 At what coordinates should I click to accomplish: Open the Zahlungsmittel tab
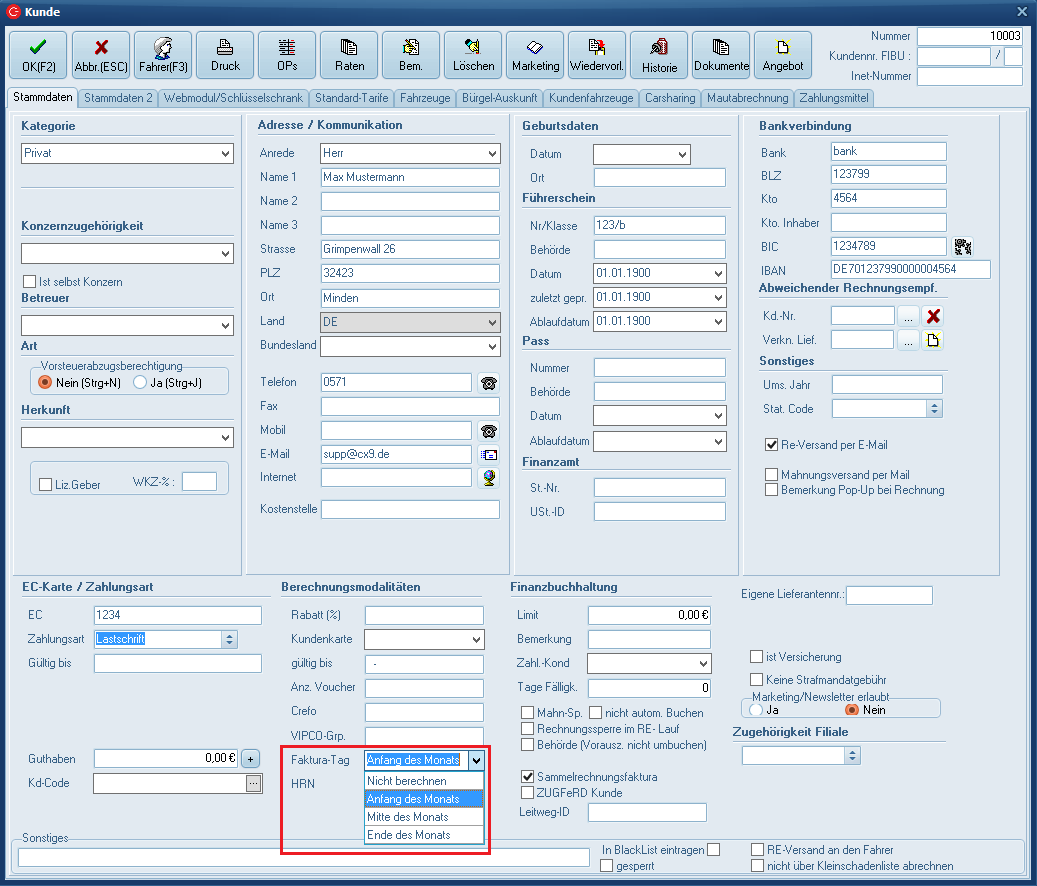click(x=834, y=98)
